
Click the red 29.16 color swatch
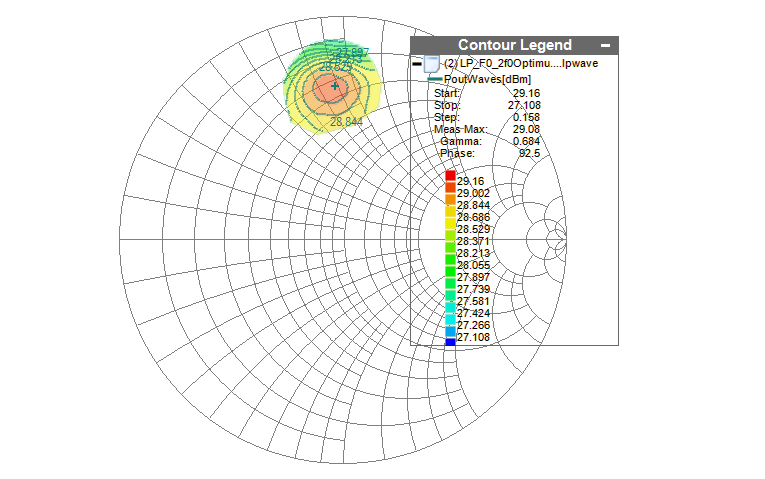(x=450, y=176)
